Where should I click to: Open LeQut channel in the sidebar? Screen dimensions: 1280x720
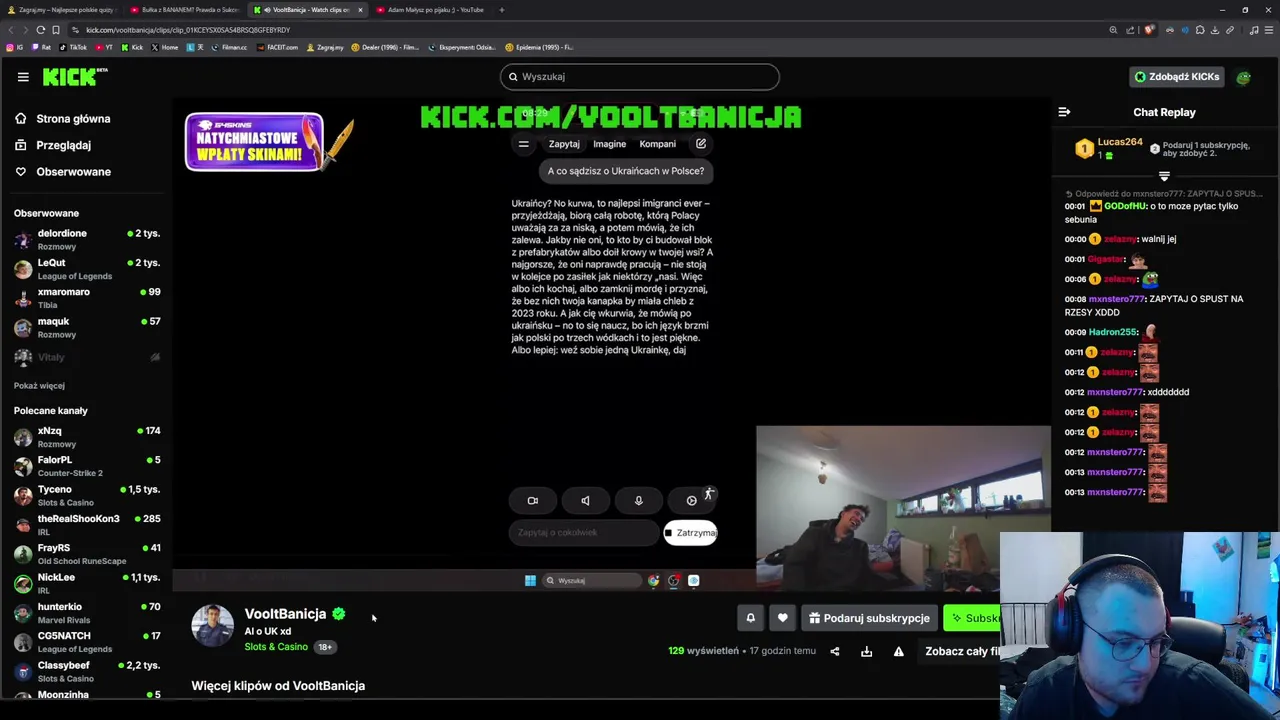coord(86,268)
